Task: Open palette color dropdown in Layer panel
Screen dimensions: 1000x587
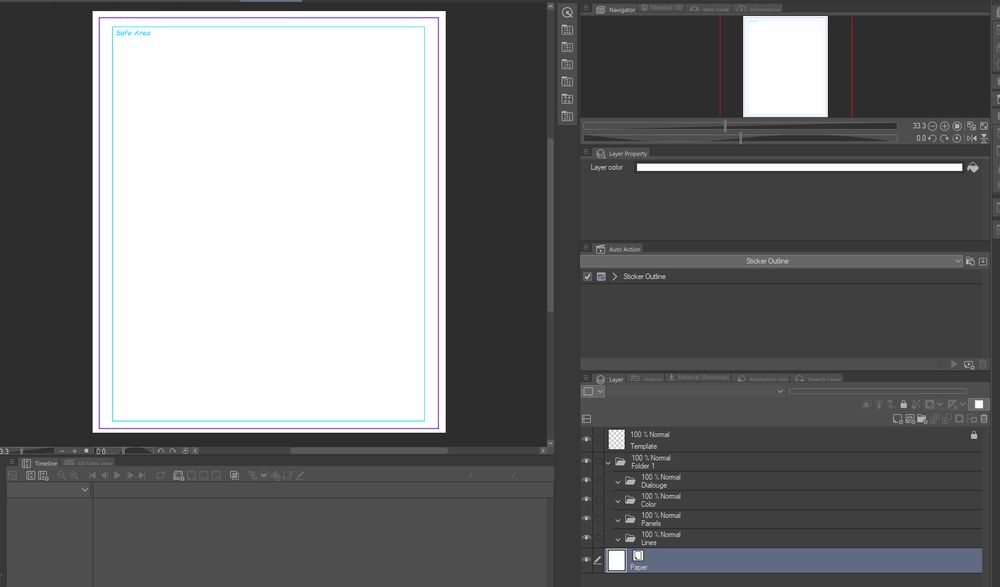Action: click(x=593, y=392)
